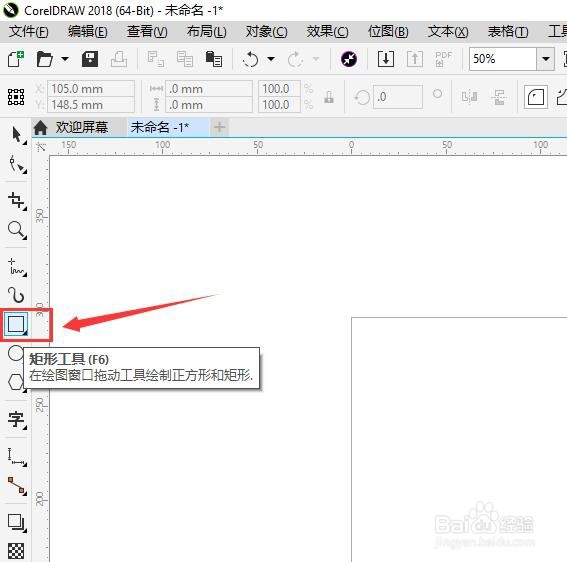Open the 表格(T) menu
The image size is (567, 562).
click(x=508, y=32)
